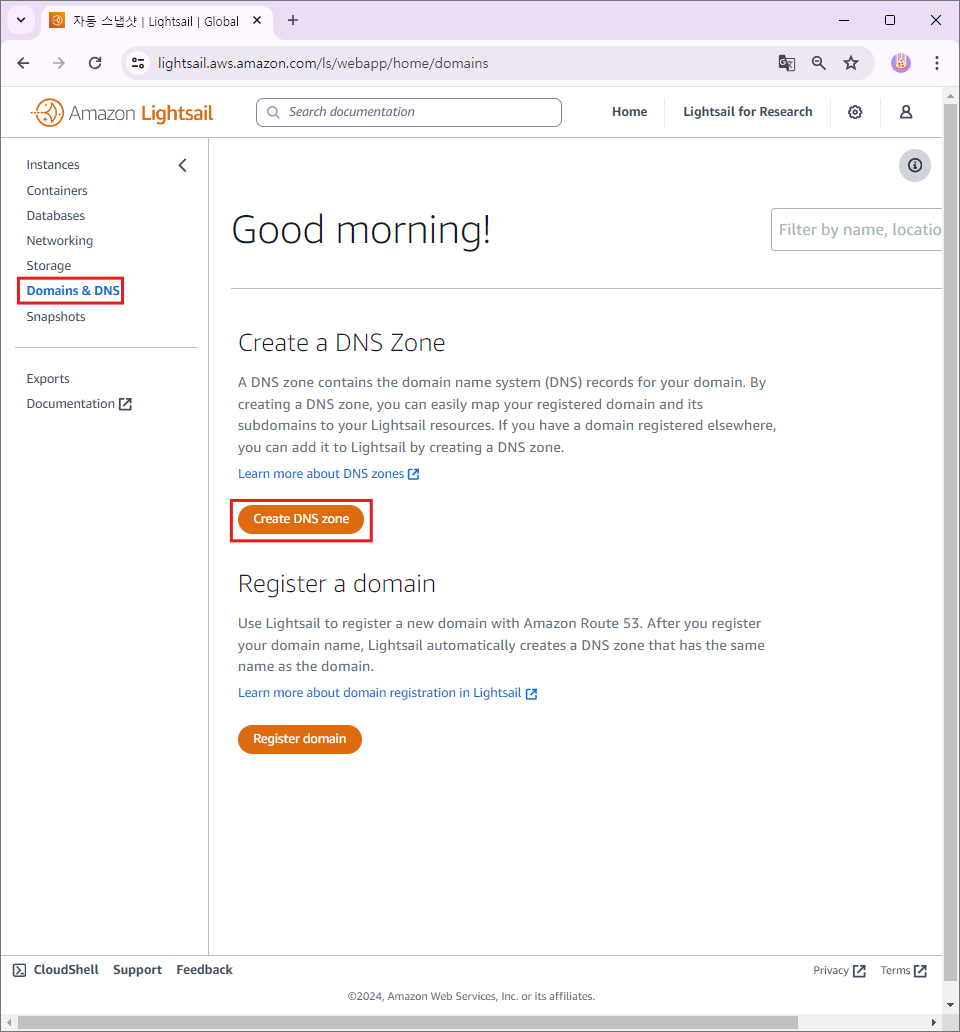Screen dimensions: 960x1032
Task: Click the Register domain button
Action: click(x=299, y=739)
